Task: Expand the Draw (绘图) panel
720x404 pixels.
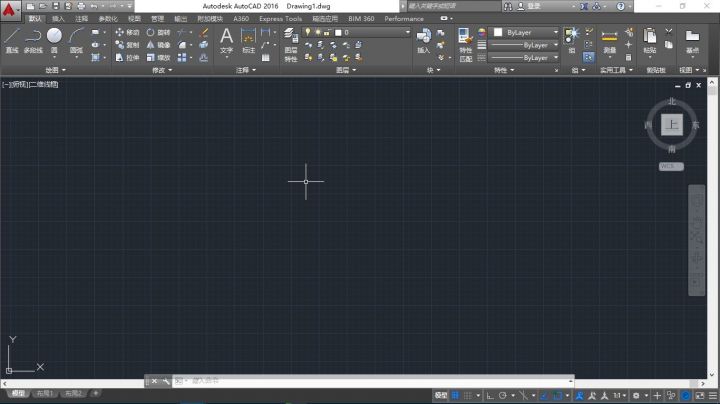Action: tap(53, 71)
